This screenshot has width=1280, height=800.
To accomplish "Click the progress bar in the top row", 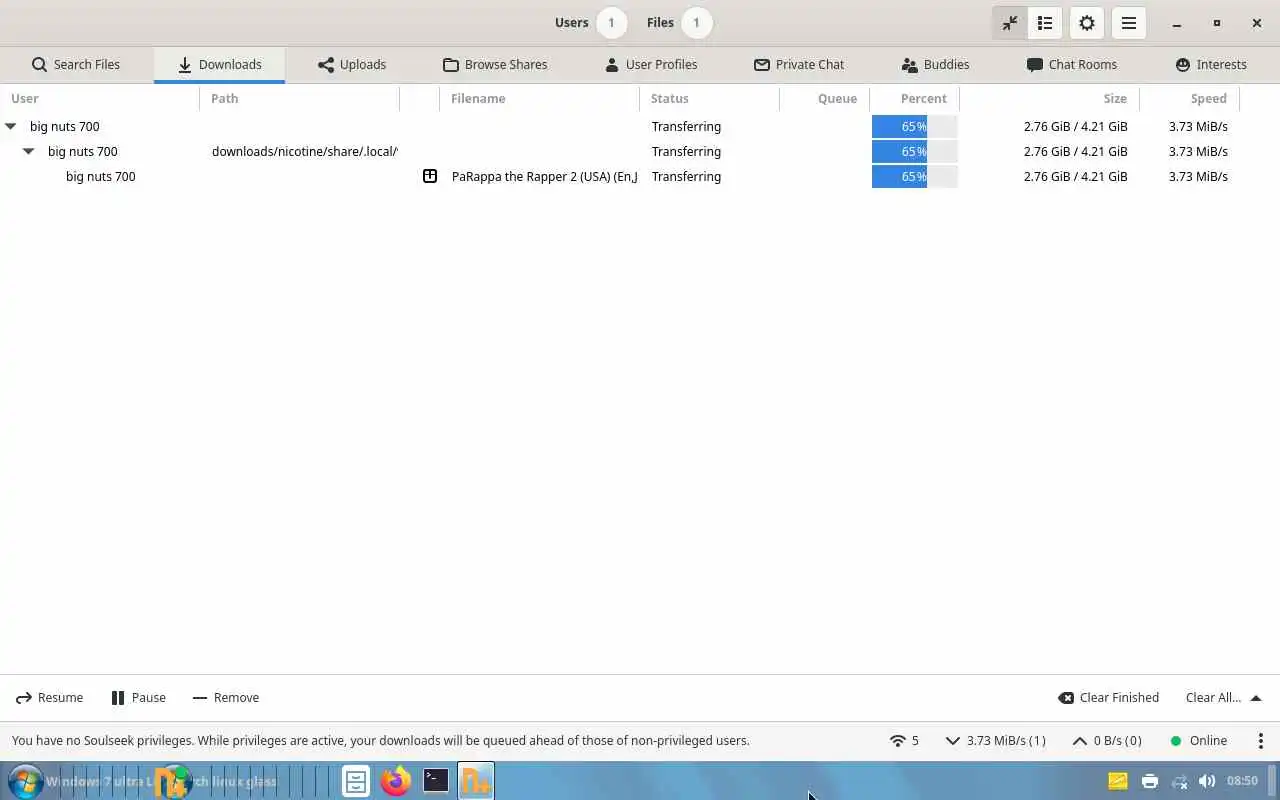I will coord(915,126).
